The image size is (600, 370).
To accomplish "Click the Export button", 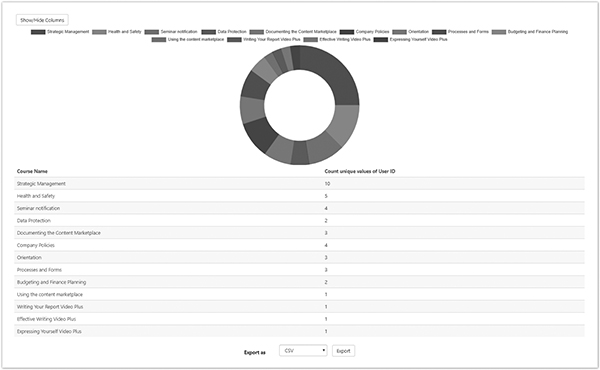I will tap(343, 351).
